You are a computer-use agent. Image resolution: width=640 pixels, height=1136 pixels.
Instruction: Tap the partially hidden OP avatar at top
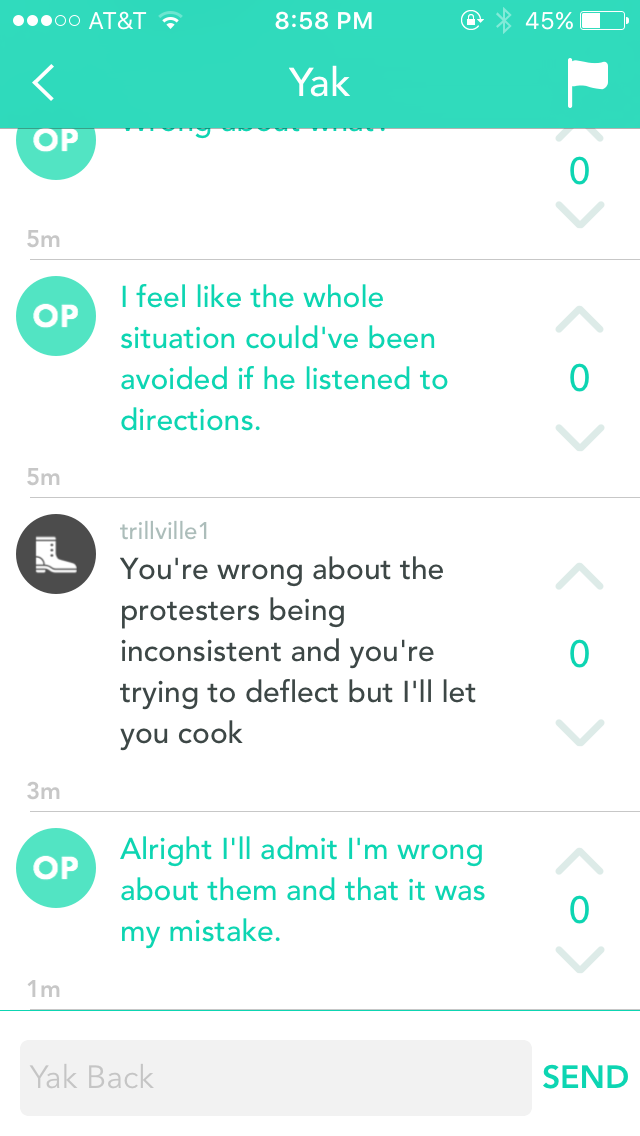point(56,146)
